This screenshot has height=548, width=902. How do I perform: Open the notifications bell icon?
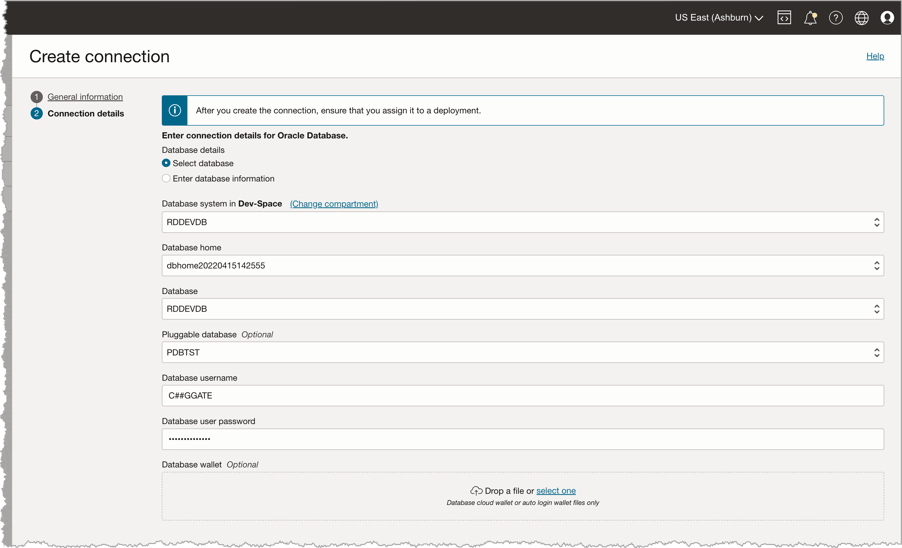click(810, 18)
